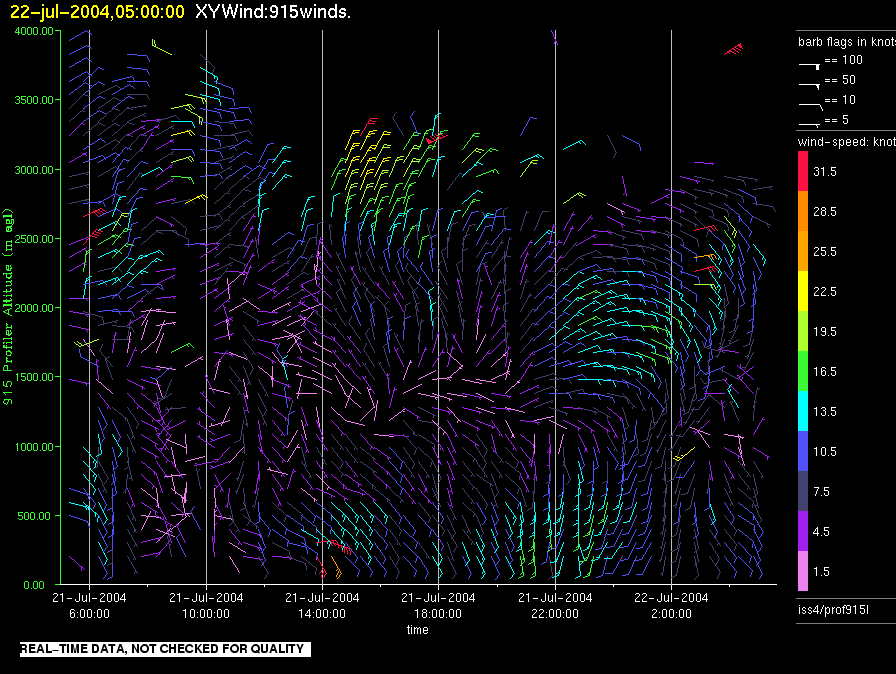Click the 50 knot barb flag symbol
The height and width of the screenshot is (674, 896).
point(810,86)
